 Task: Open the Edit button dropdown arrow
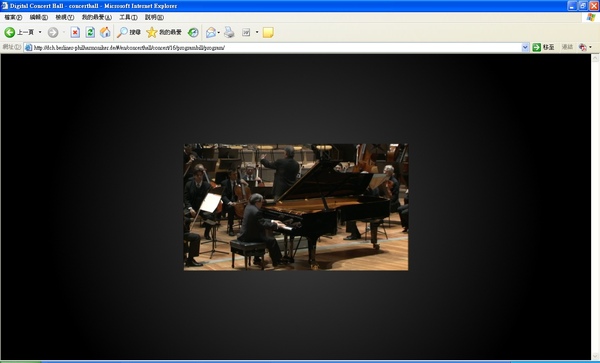[257, 33]
